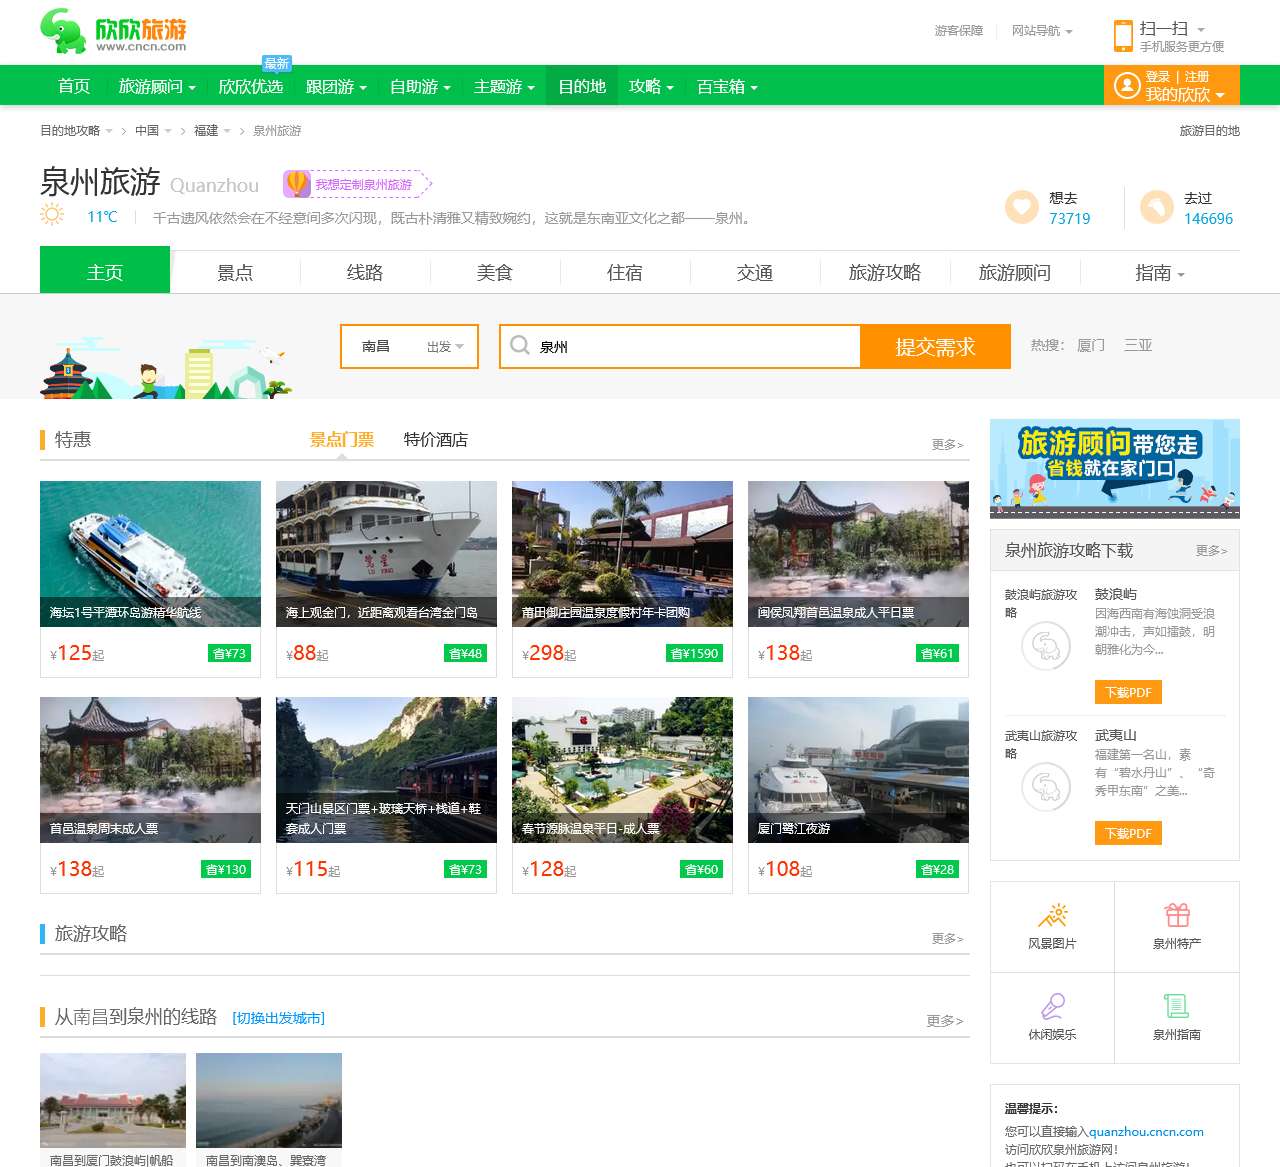This screenshot has height=1167, width=1280.
Task: Click the 去过 footprint icon
Action: pyautogui.click(x=1156, y=207)
